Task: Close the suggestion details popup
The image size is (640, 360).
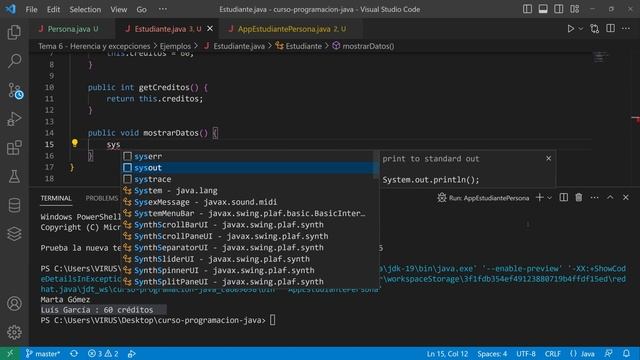Action: 549,158
